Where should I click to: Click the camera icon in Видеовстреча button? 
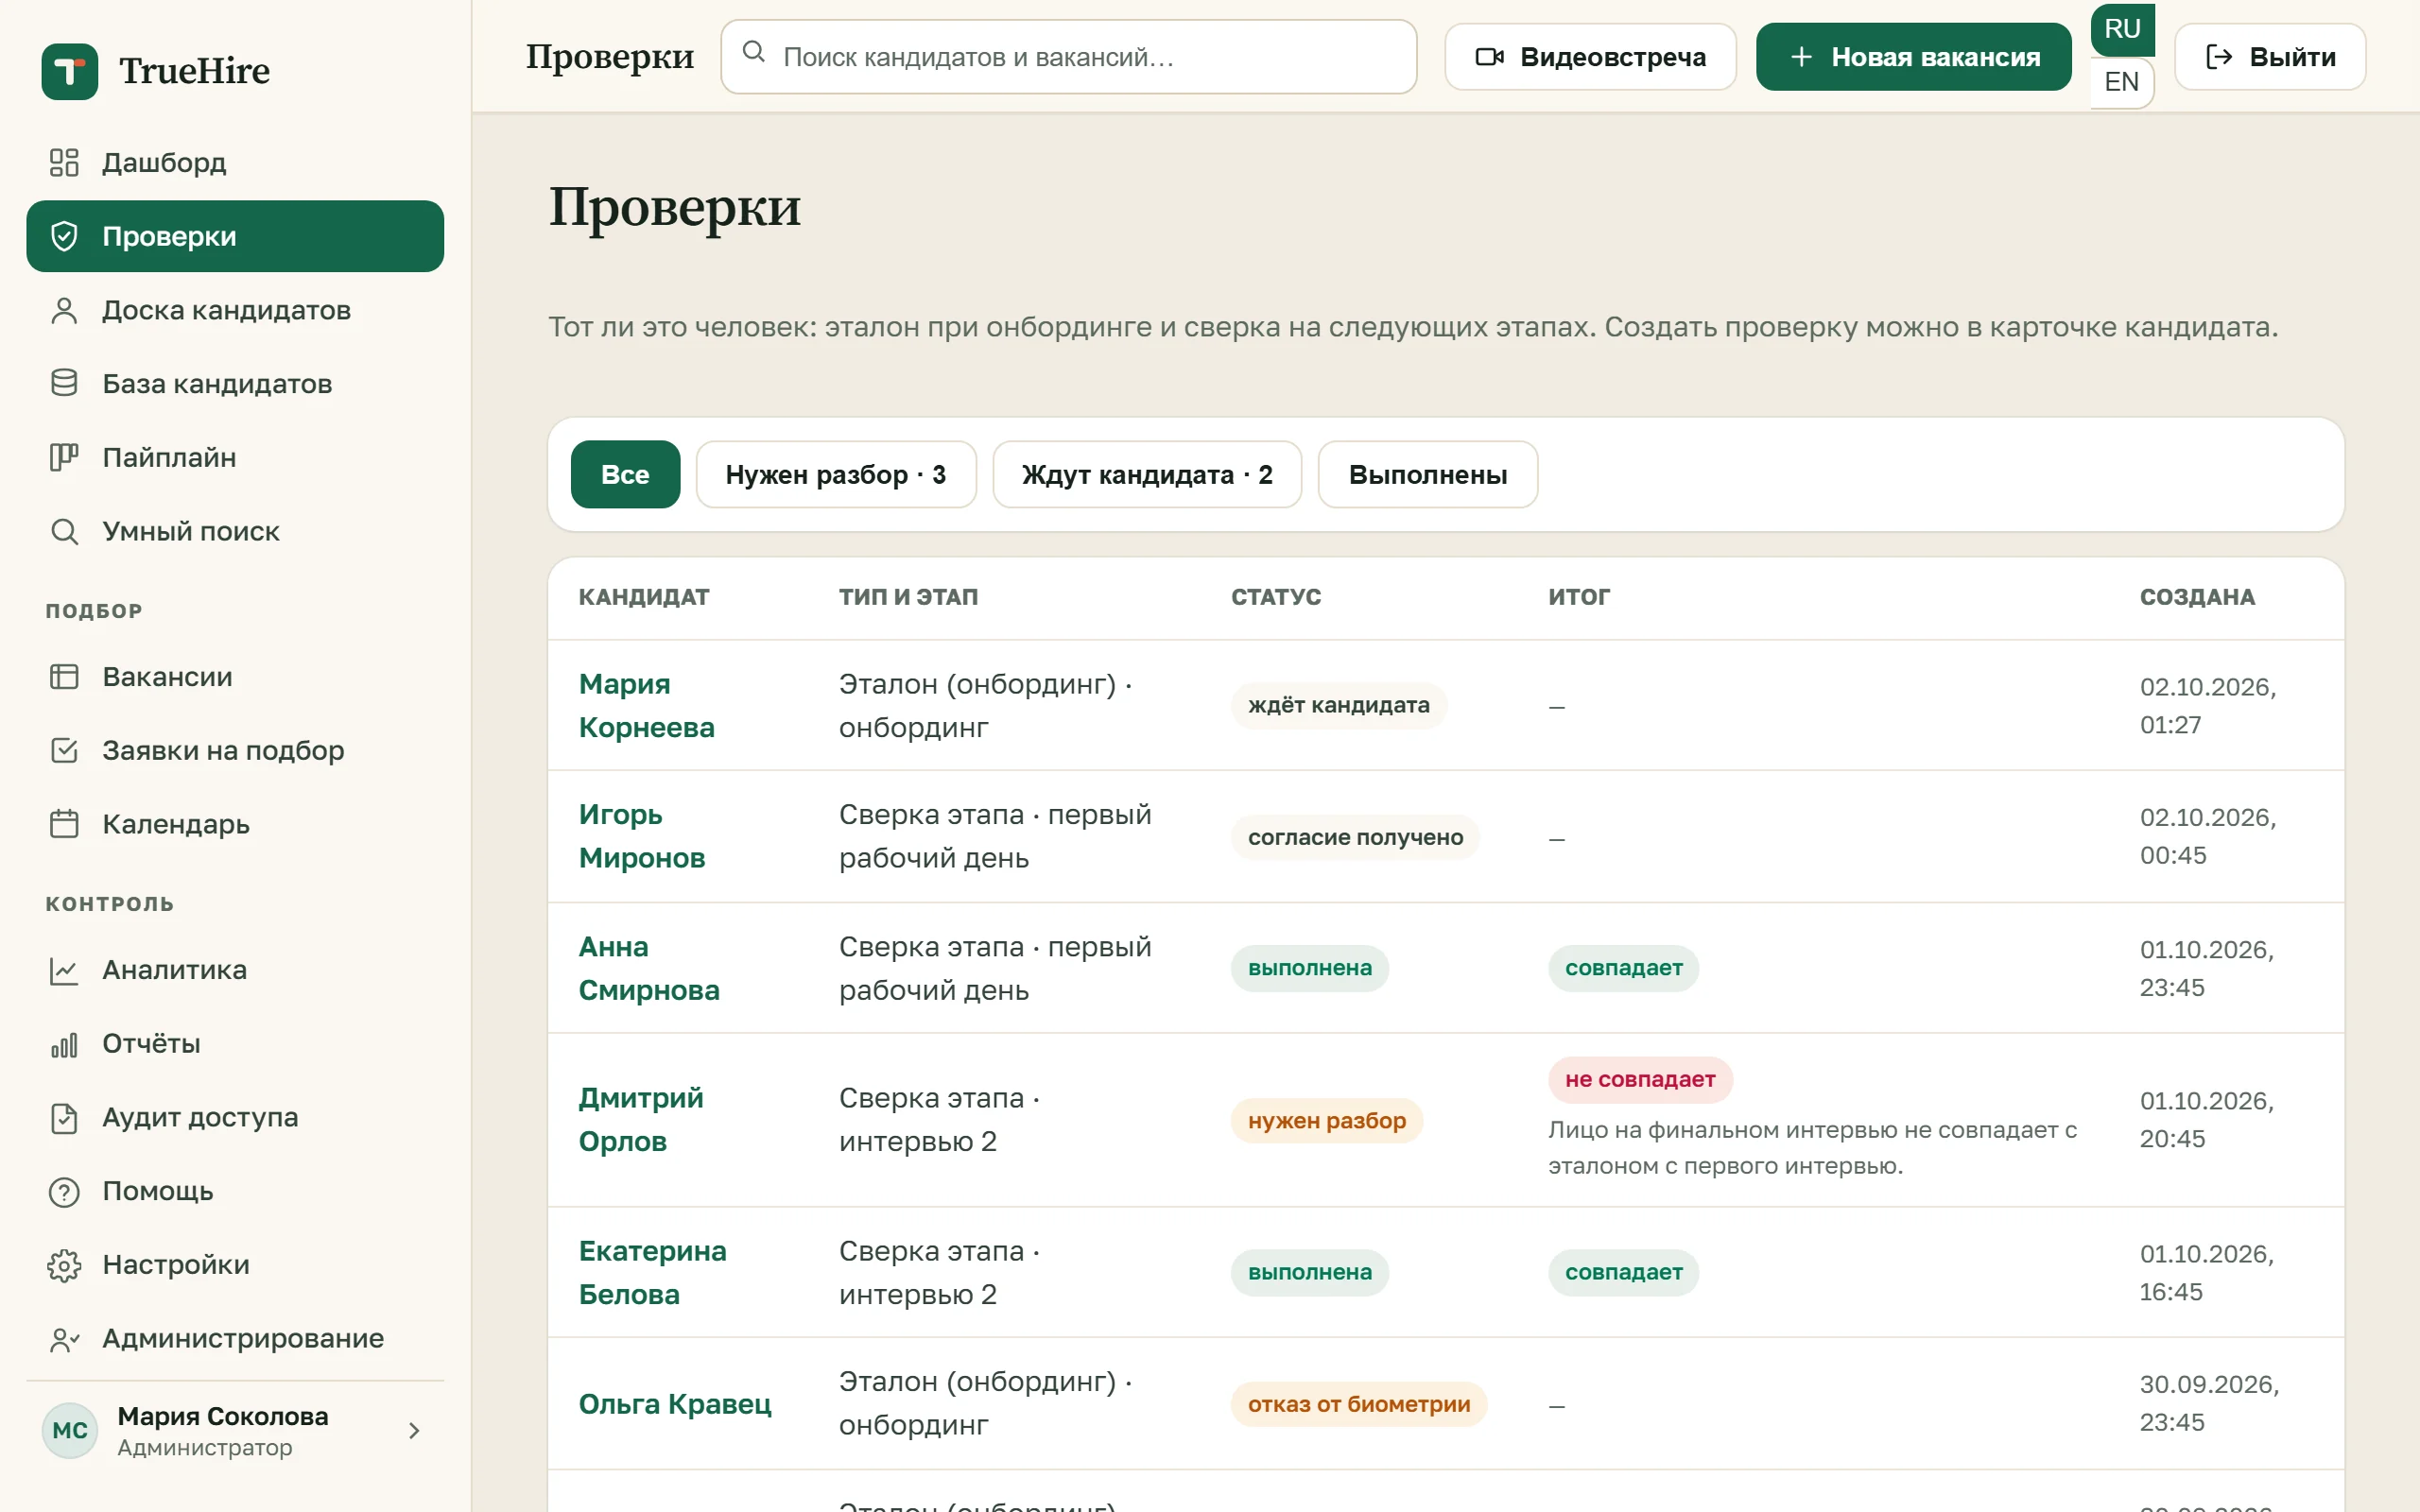pos(1490,57)
